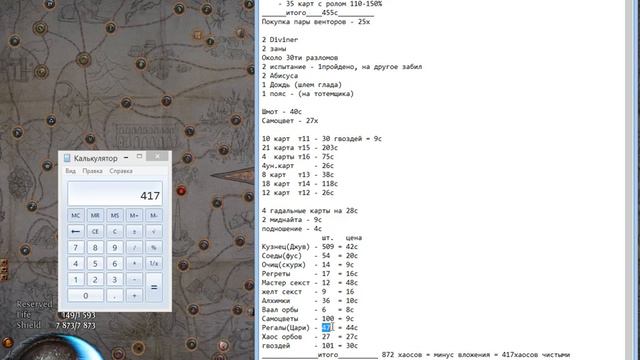
Task: Click the M- calculator key
Action: pyautogui.click(x=154, y=215)
